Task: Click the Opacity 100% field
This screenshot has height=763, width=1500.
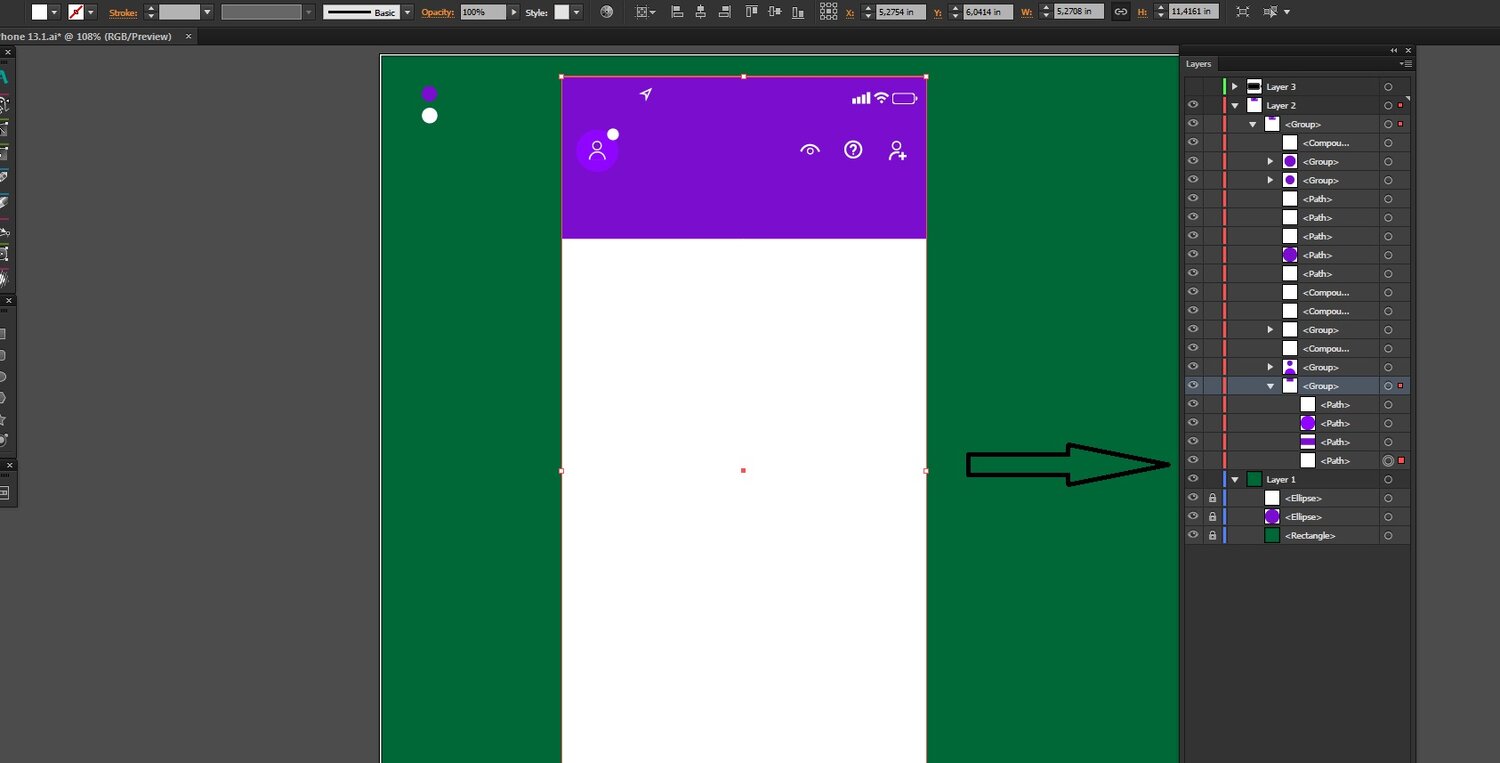Action: tap(483, 12)
